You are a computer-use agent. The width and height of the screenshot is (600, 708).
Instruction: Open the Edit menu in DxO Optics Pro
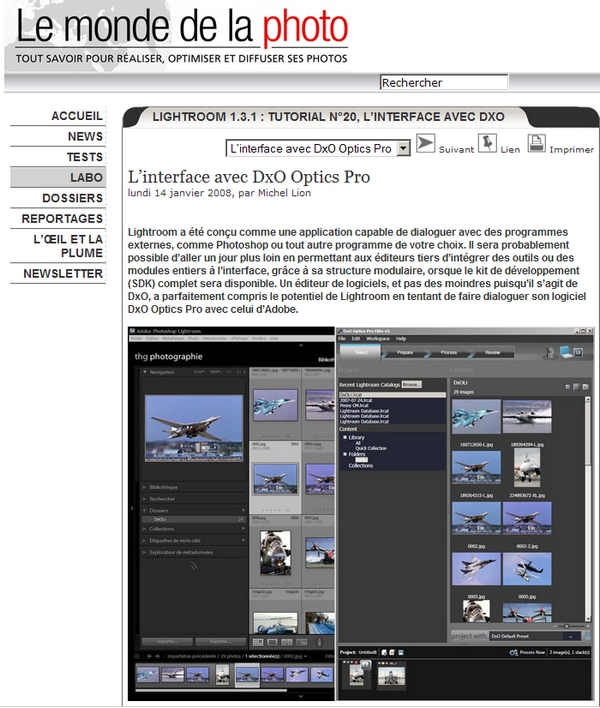tap(356, 339)
